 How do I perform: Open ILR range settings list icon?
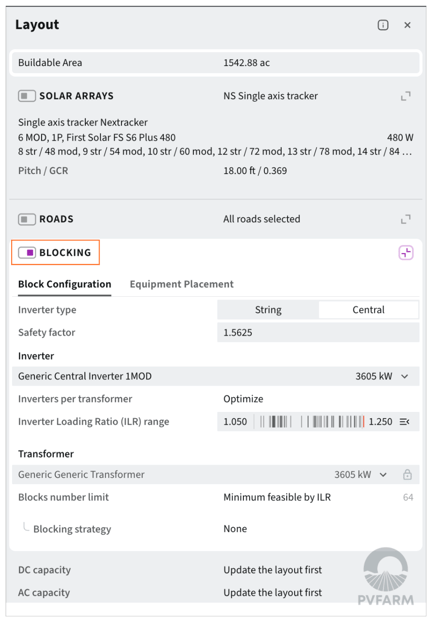tap(405, 422)
